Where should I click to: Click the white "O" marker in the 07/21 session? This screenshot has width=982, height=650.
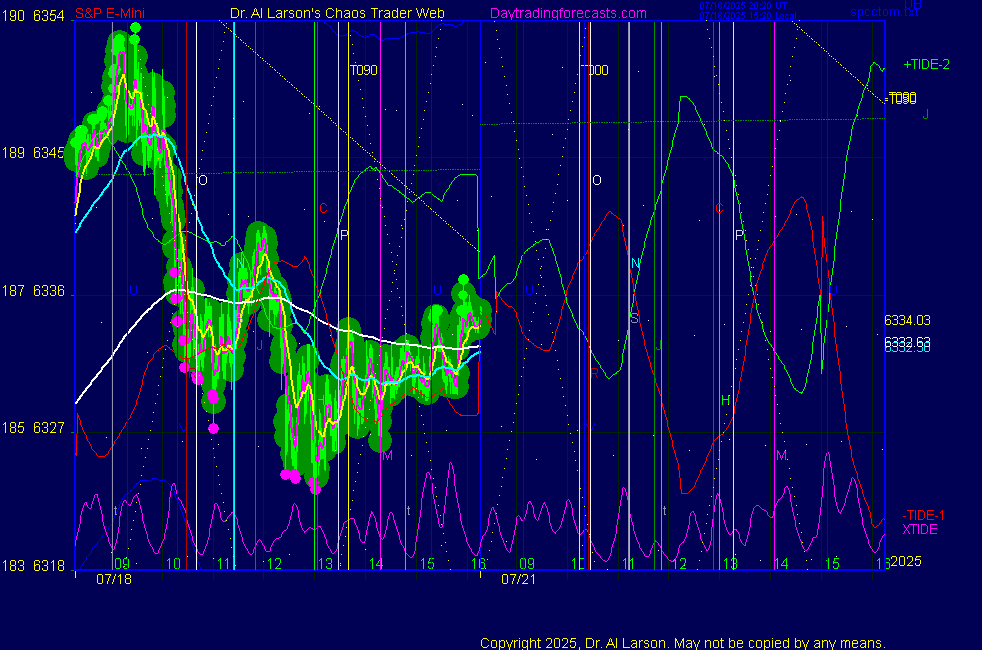(x=597, y=180)
